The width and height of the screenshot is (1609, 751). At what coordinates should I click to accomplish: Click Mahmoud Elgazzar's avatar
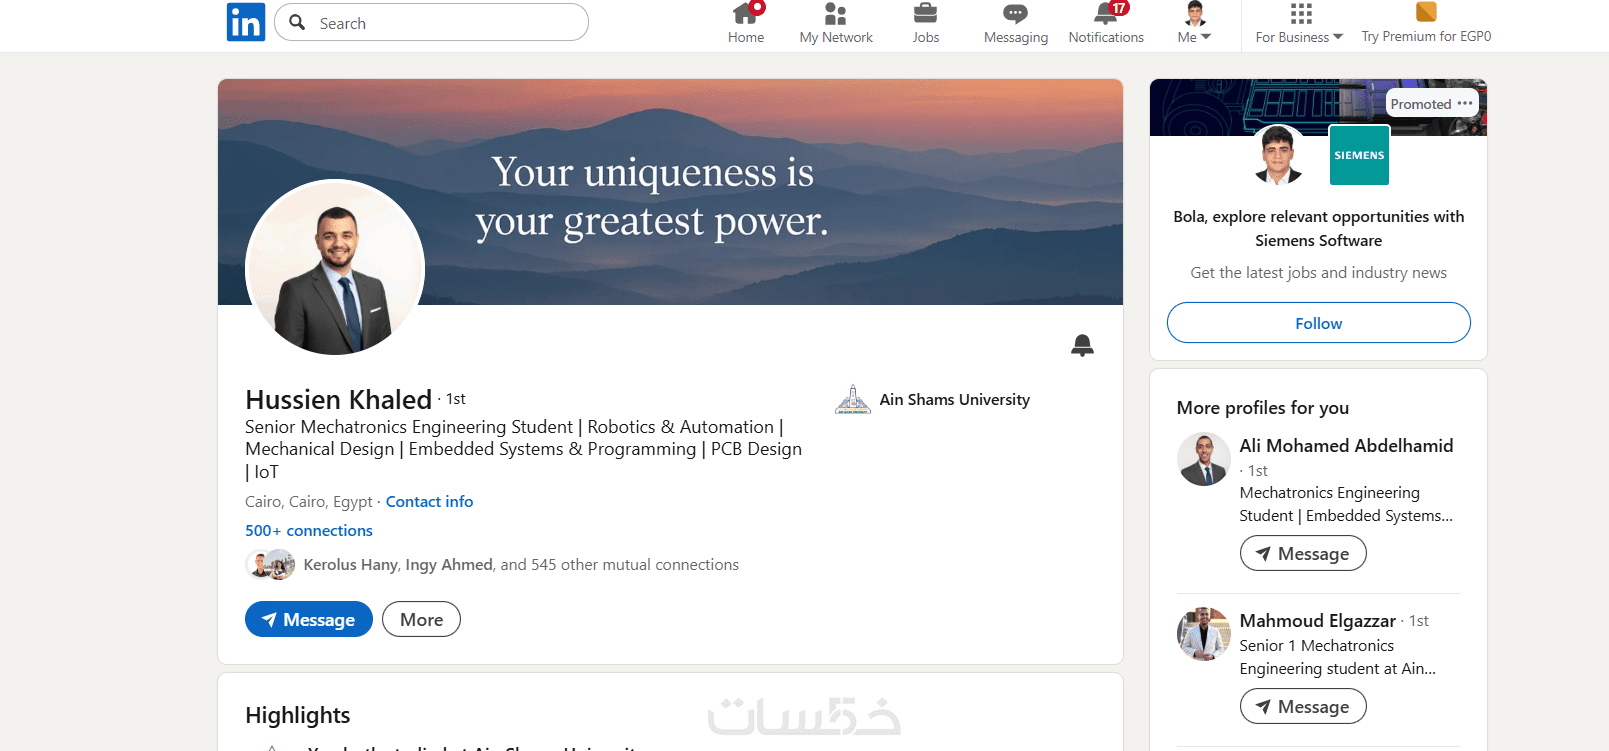1204,634
